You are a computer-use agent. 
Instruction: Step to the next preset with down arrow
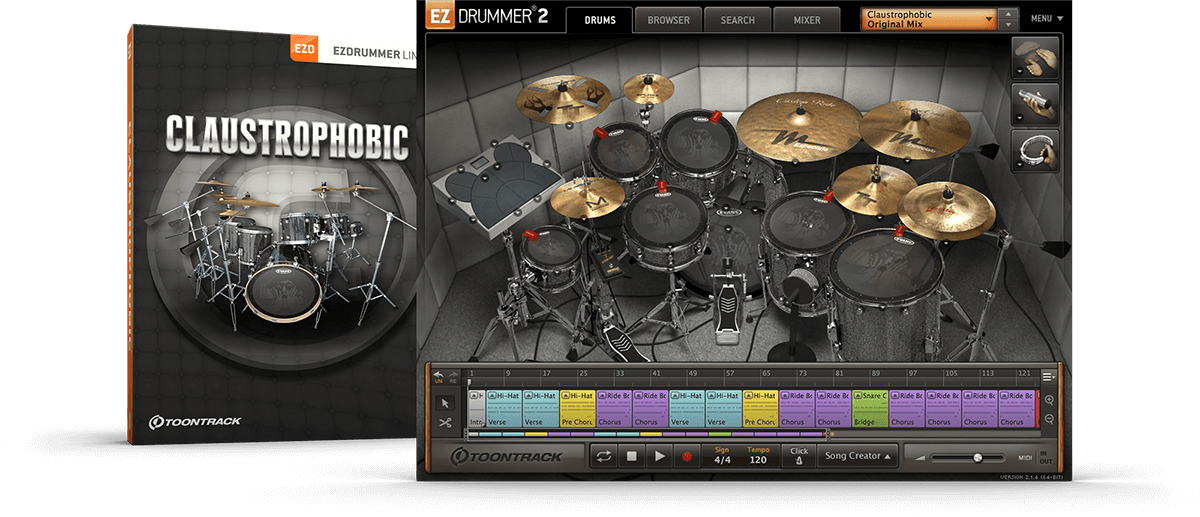coord(1008,24)
